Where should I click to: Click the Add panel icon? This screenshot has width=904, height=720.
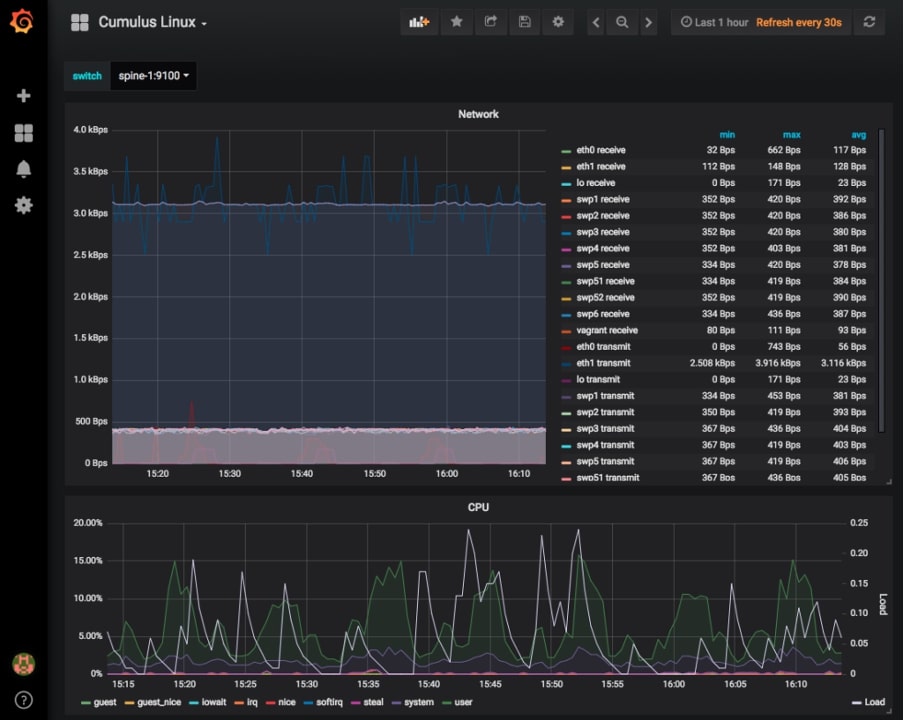coord(419,22)
